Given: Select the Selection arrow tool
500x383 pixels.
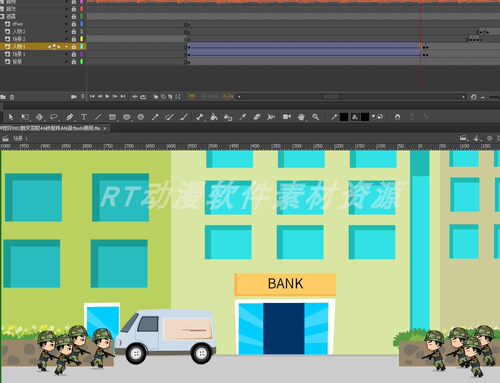Looking at the screenshot, I should pyautogui.click(x=11, y=117).
